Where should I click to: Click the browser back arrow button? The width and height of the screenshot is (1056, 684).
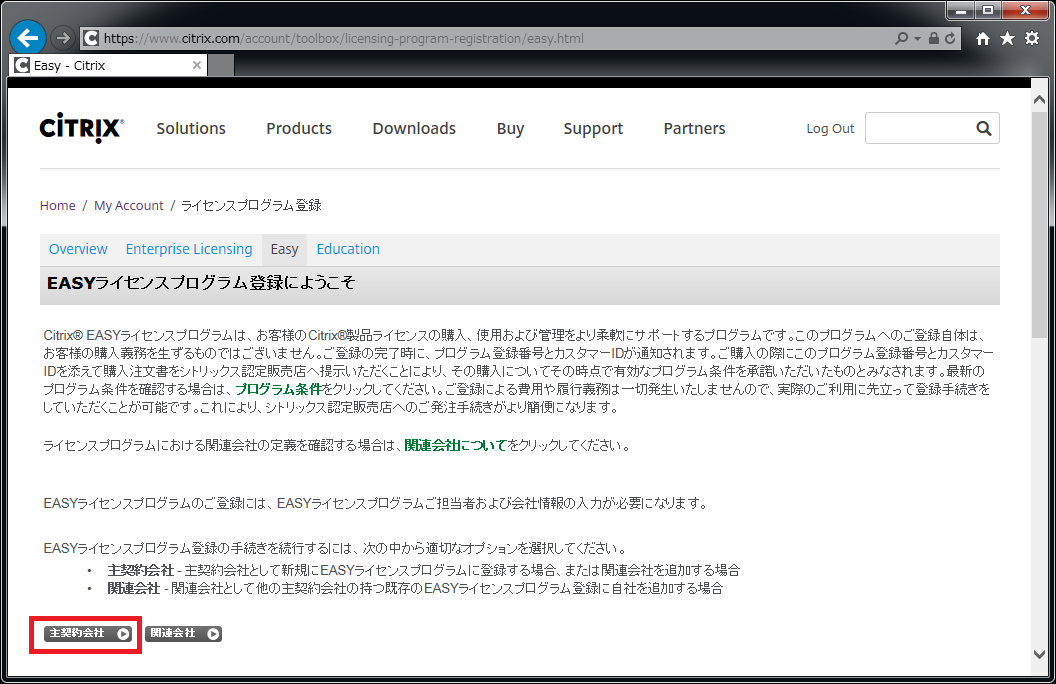[x=28, y=38]
